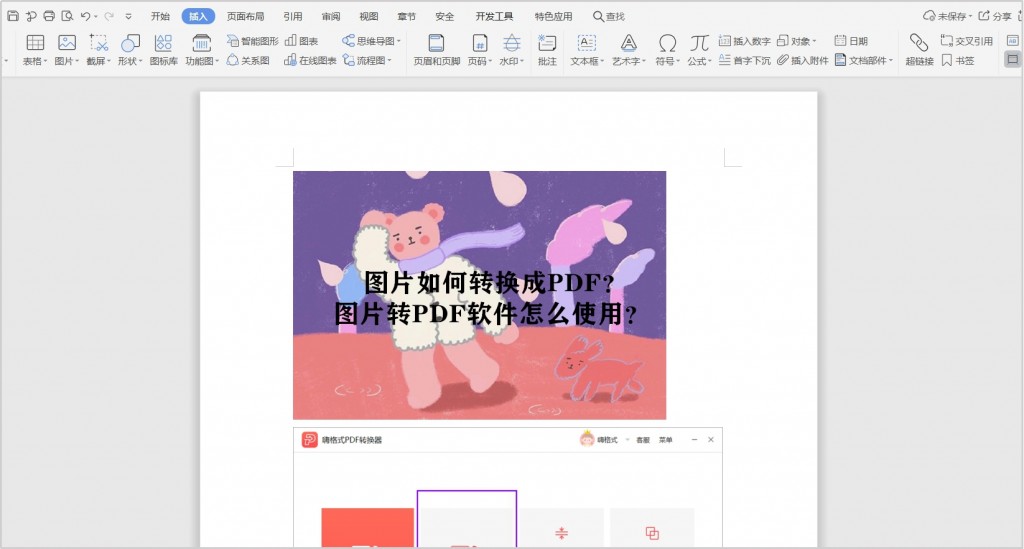Click the 超链接 (Hyperlink) icon
The height and width of the screenshot is (549, 1024).
[919, 43]
